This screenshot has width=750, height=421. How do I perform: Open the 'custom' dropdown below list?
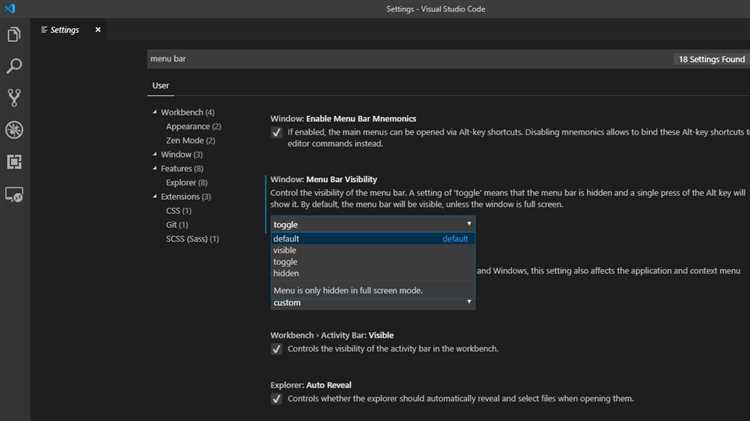coord(373,302)
